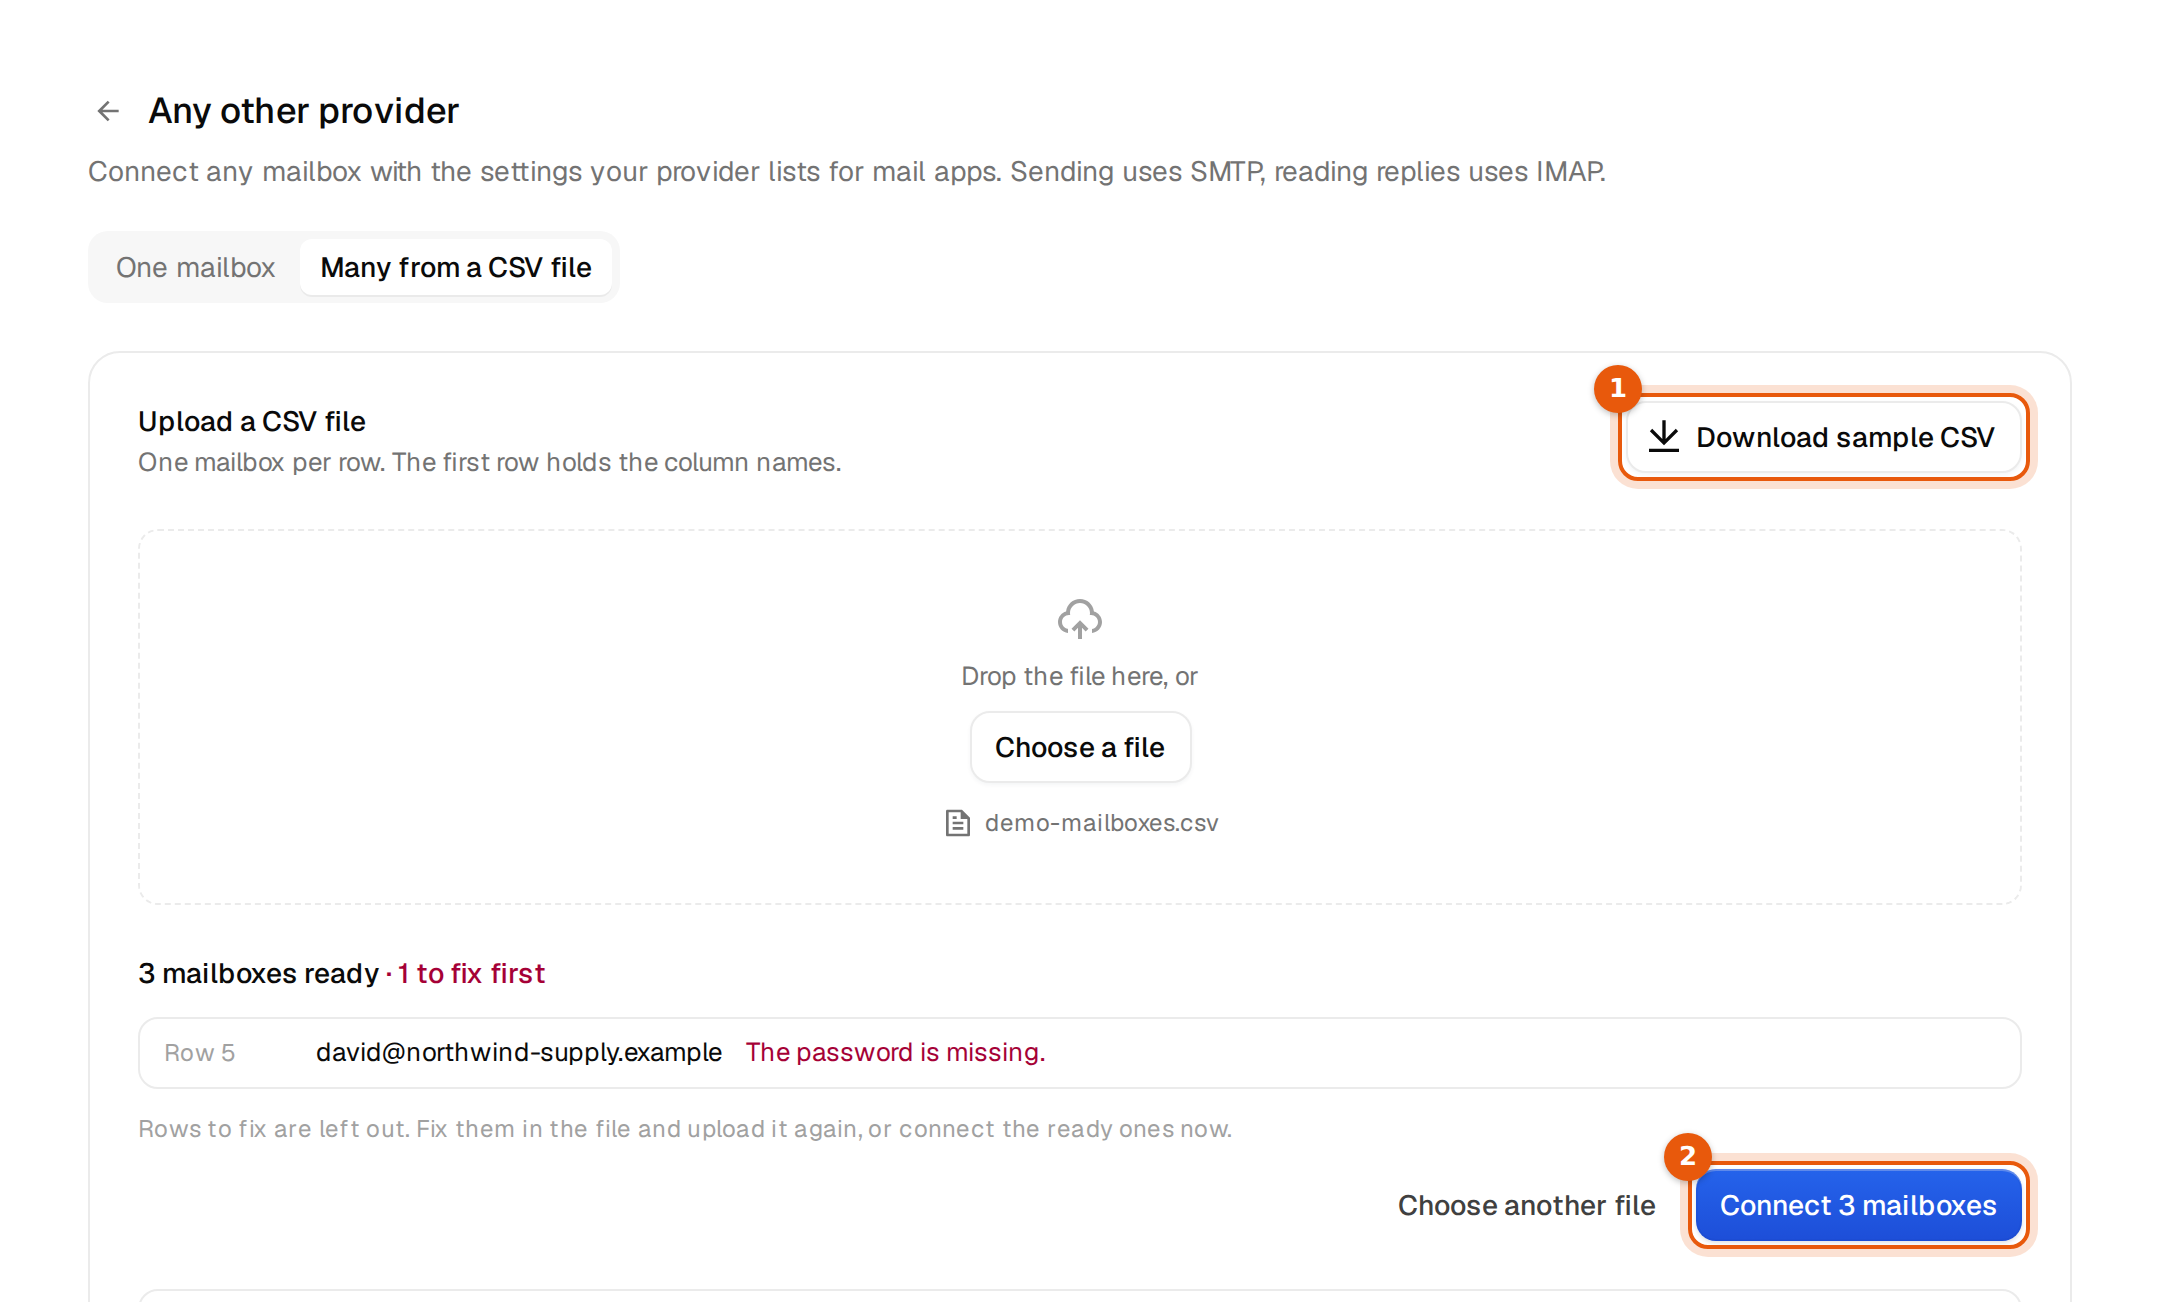Click Connect 3 mailboxes
Screen dimensions: 2160x1302
[1858, 1205]
